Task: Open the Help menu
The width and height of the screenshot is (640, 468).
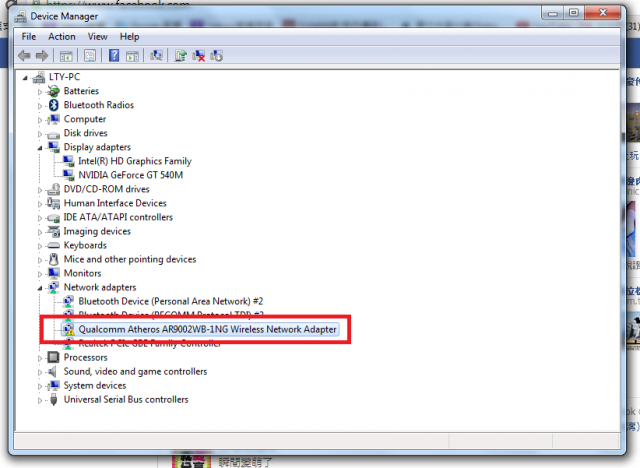Action: 129,37
